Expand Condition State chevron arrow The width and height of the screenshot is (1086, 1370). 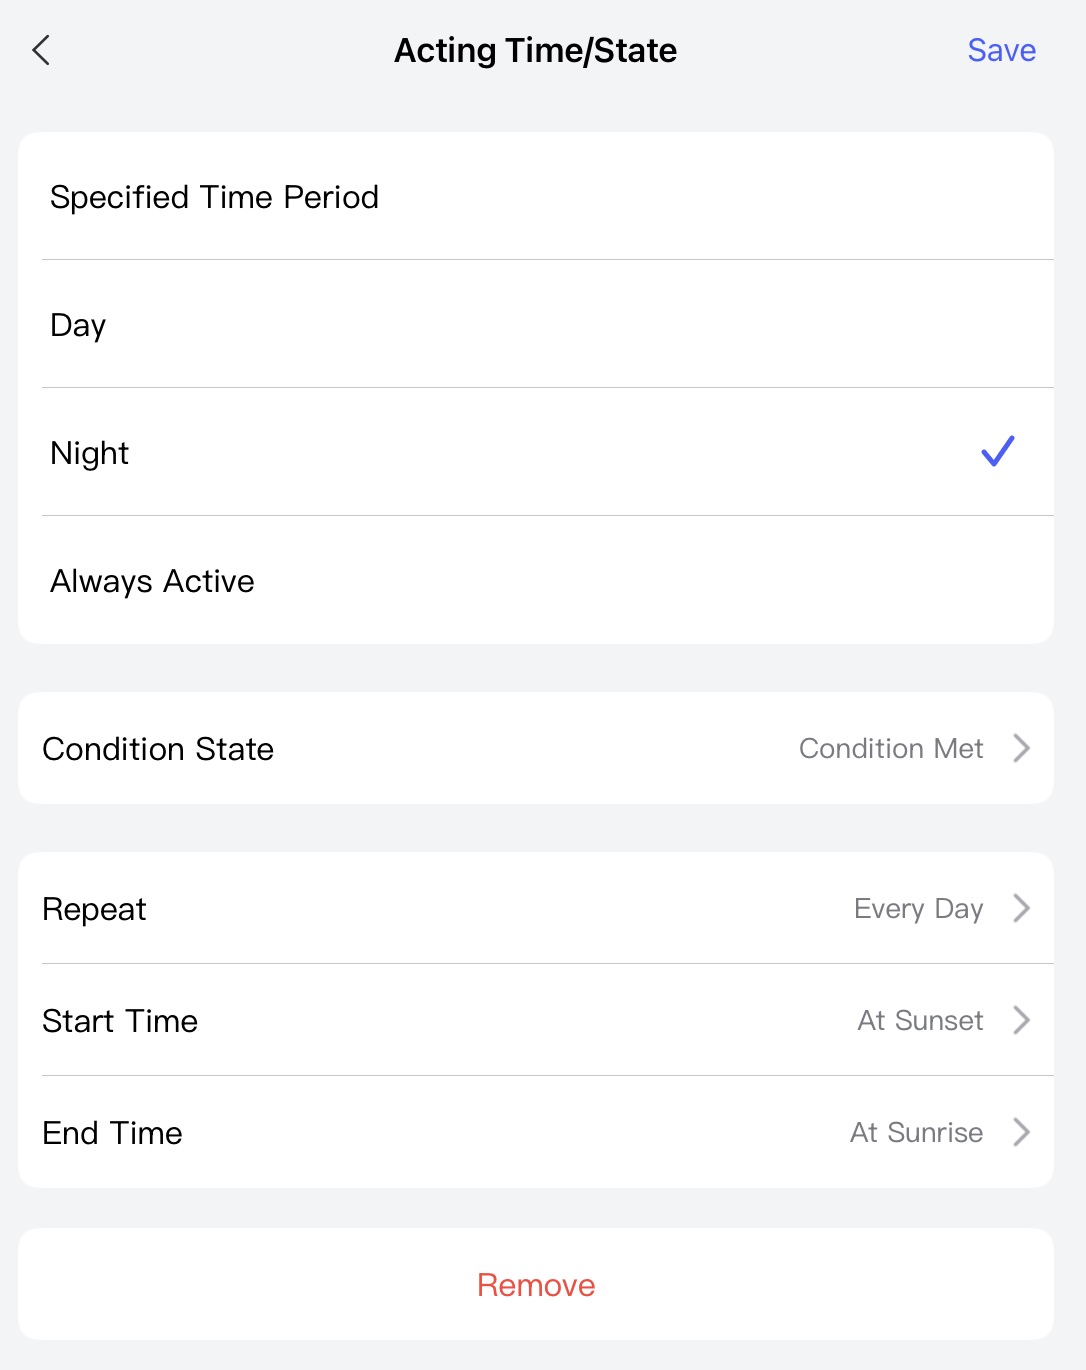pos(1021,748)
